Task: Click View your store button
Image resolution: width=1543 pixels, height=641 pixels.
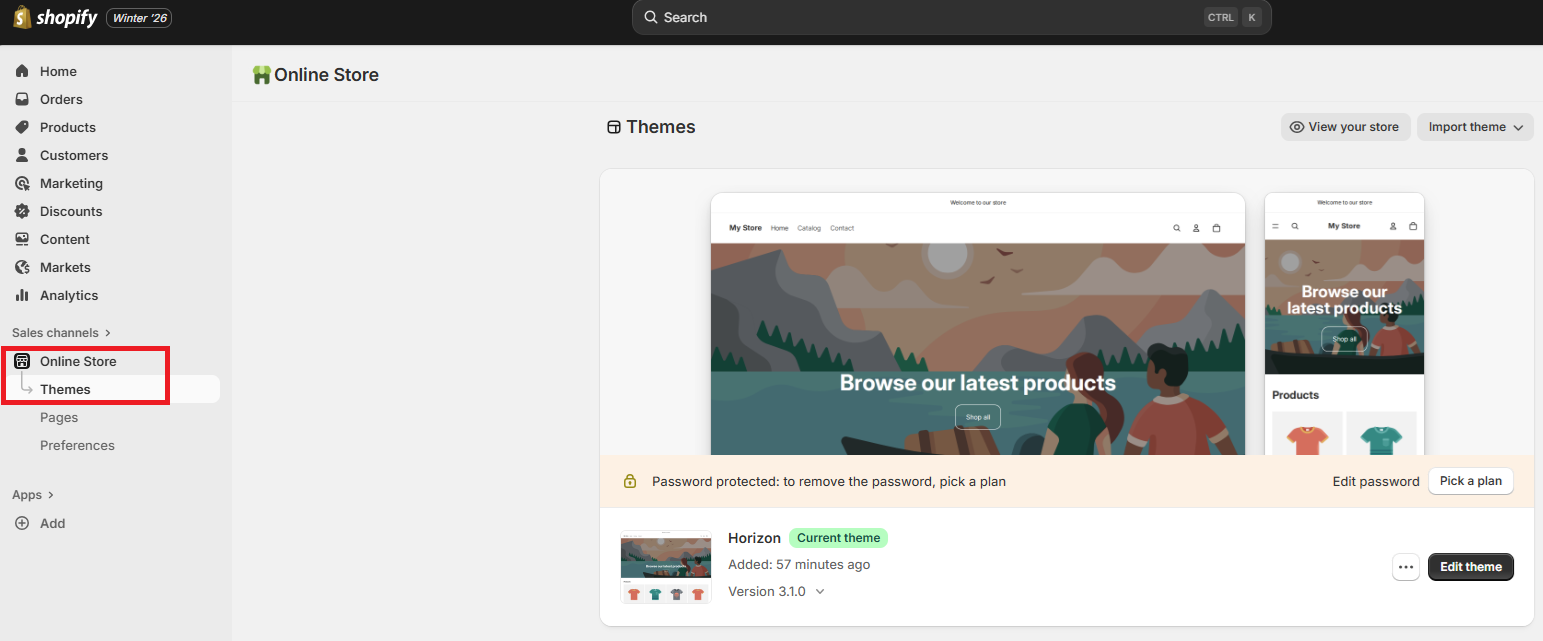Action: [1345, 127]
